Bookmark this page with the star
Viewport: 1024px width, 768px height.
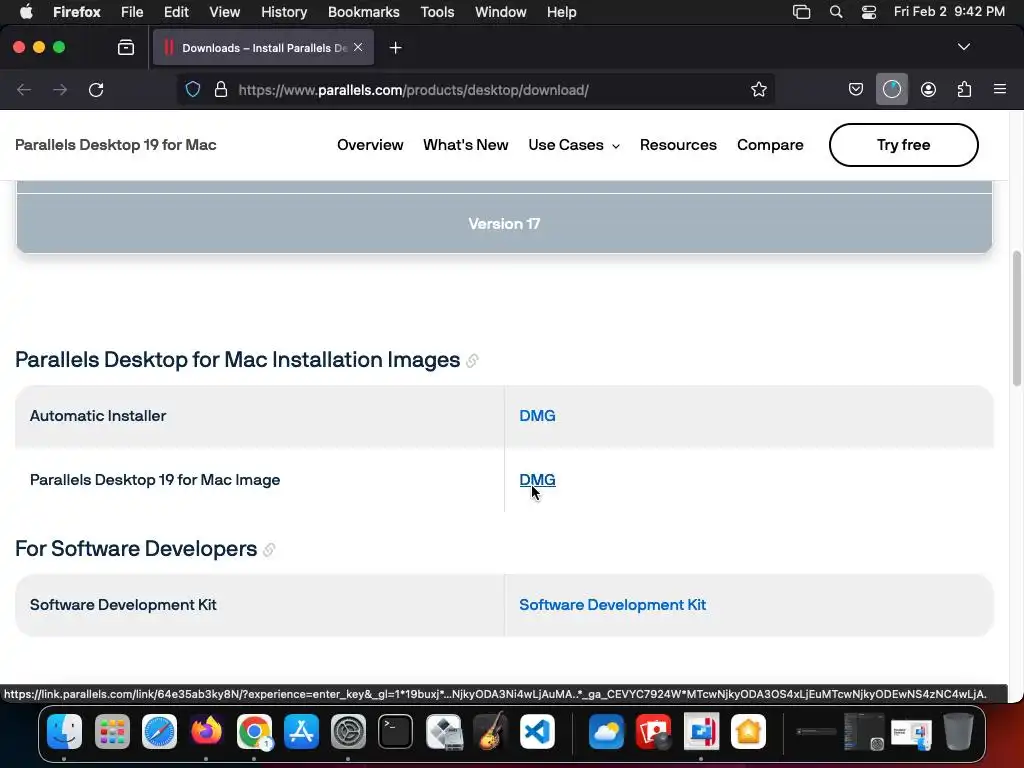(758, 89)
